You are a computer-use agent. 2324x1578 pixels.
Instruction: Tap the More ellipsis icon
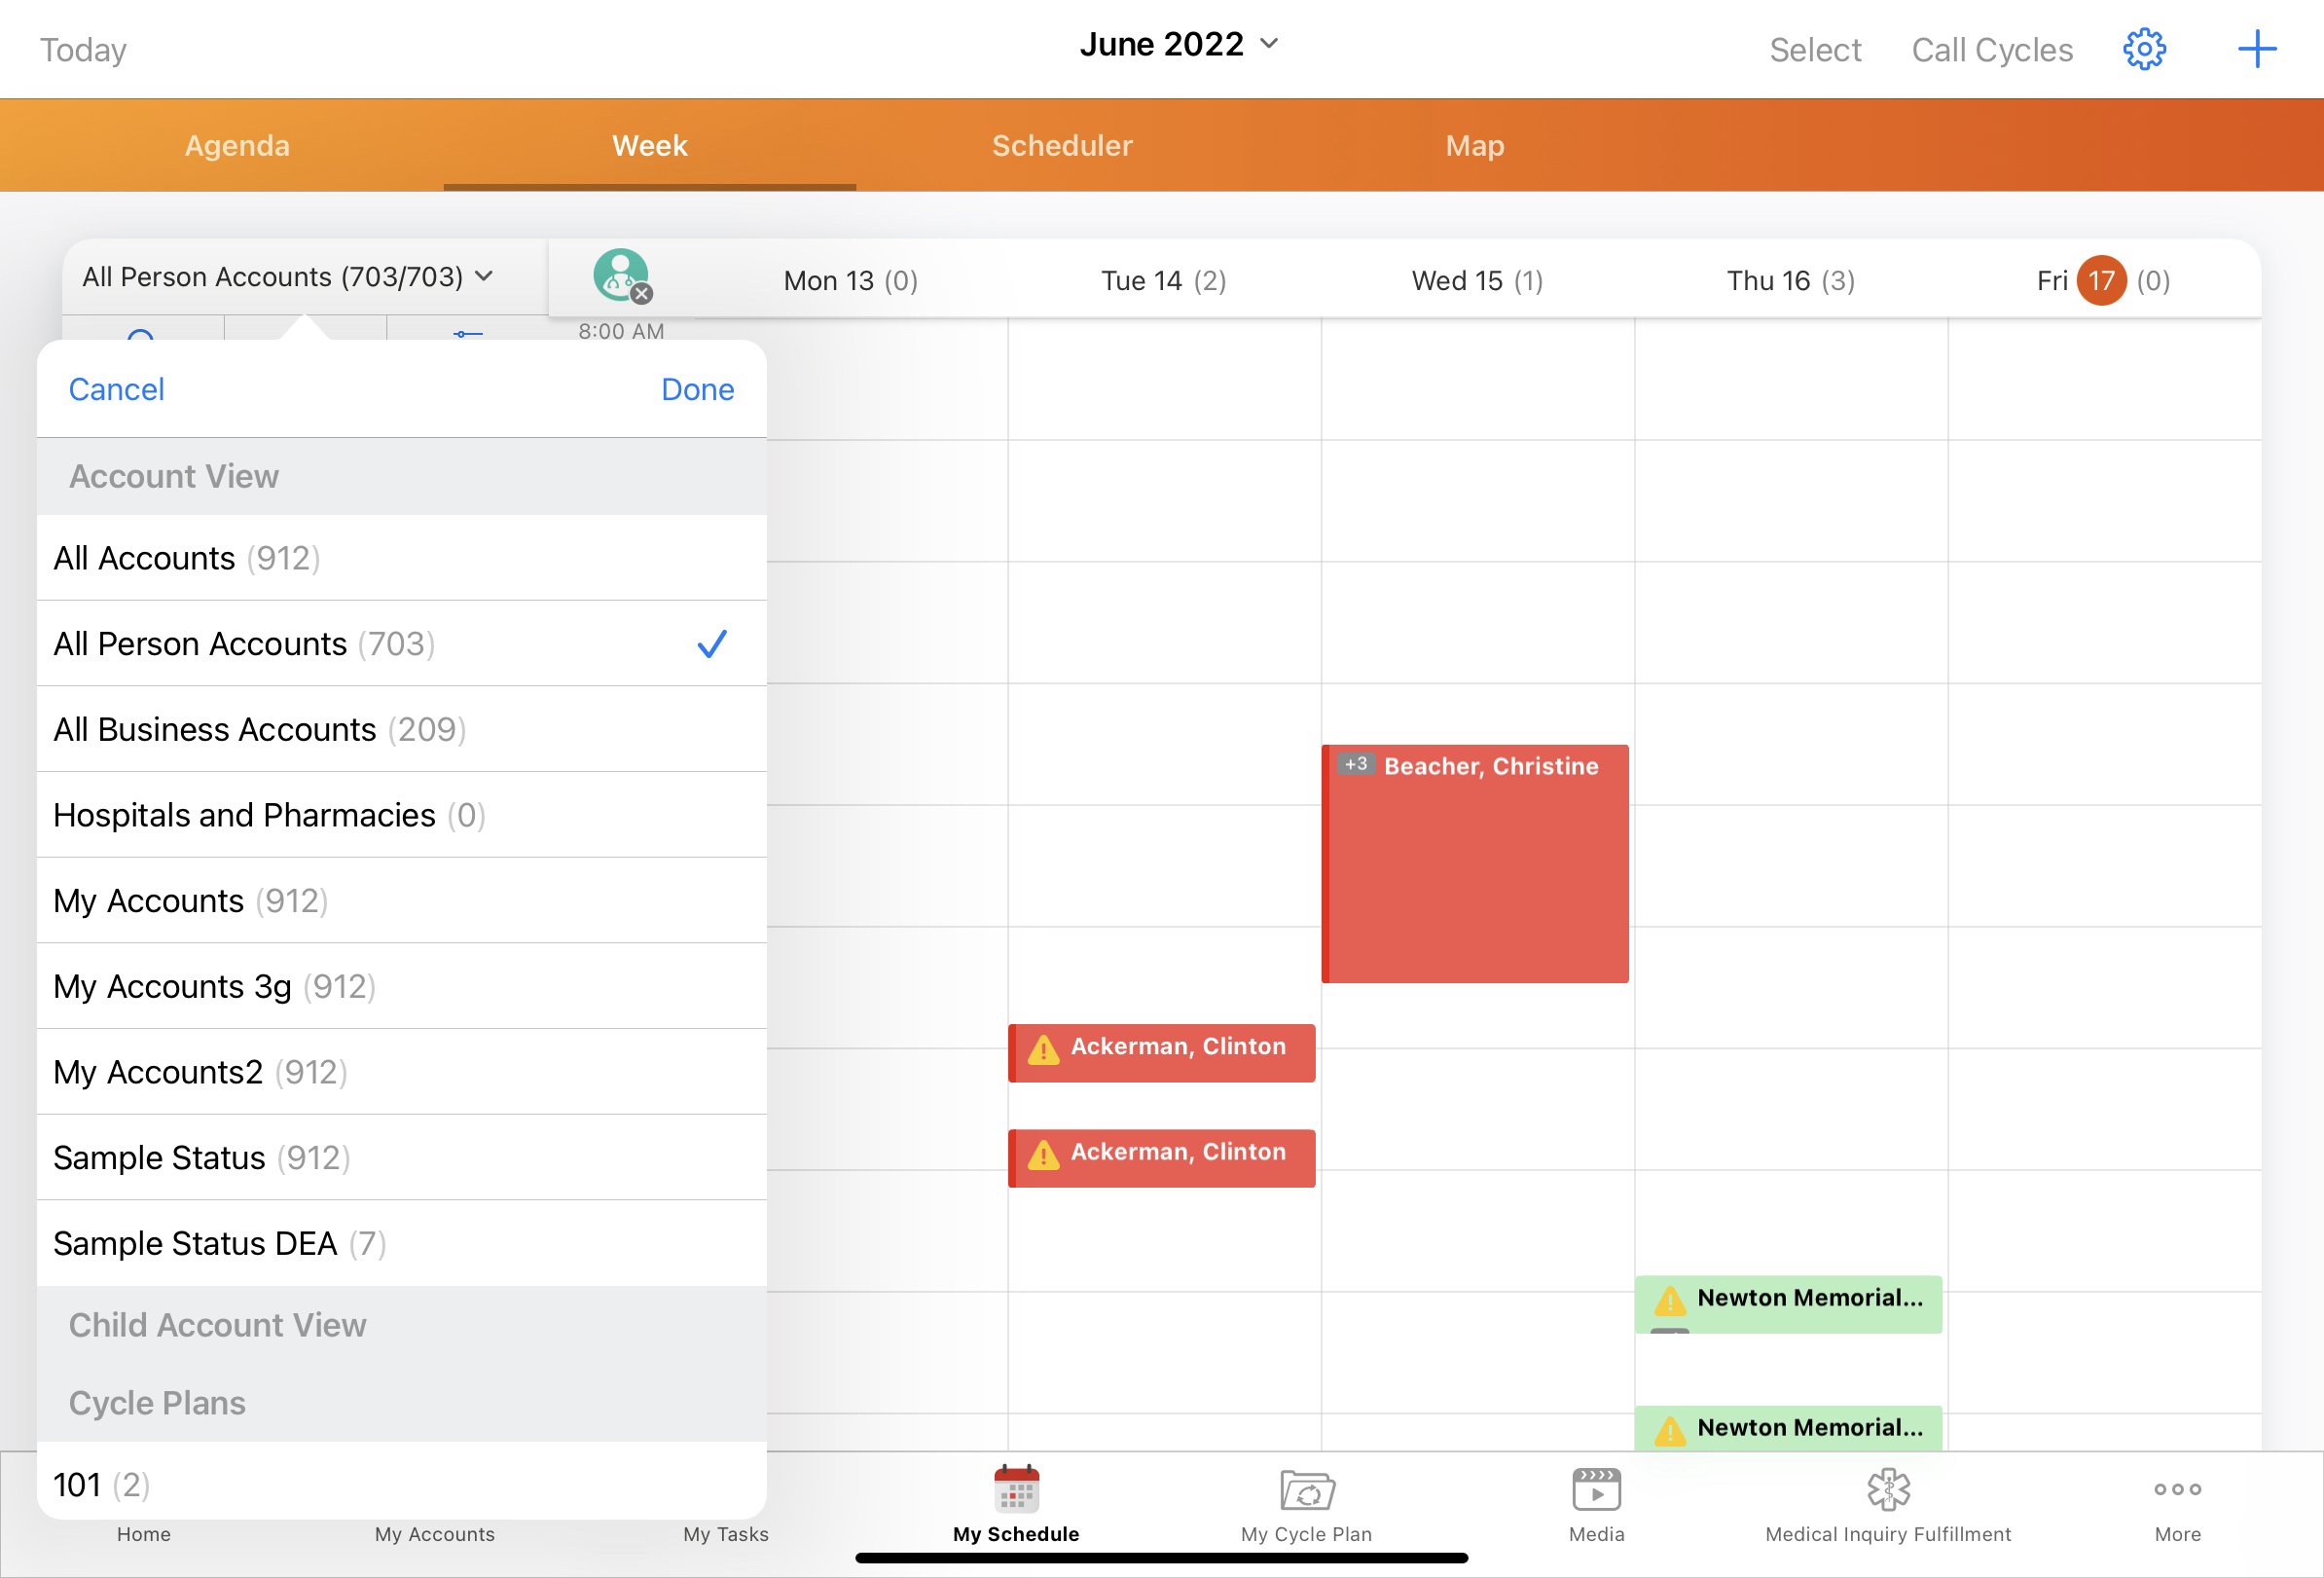click(2177, 1490)
